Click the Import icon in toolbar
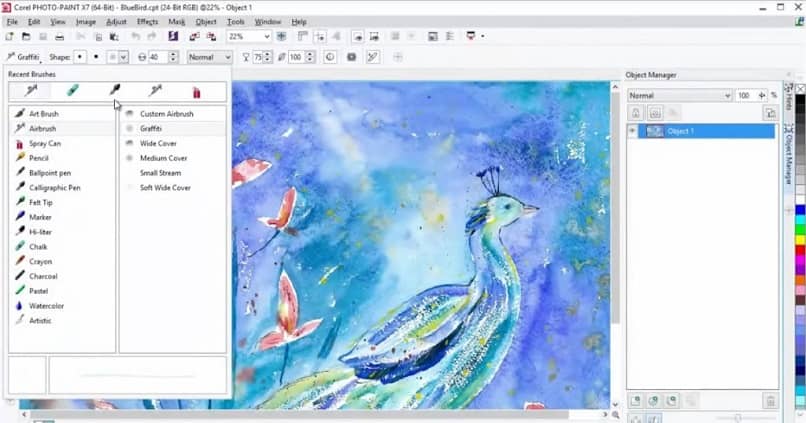 pyautogui.click(x=194, y=36)
